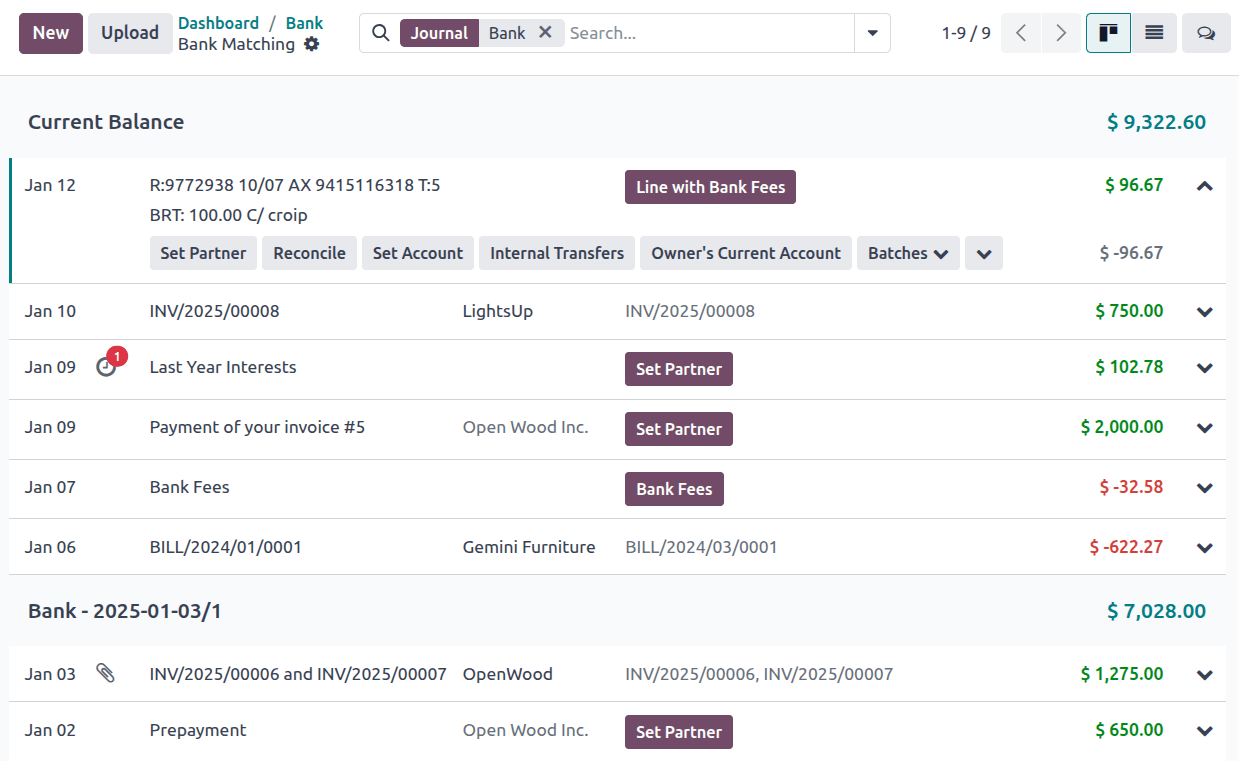Viewport: 1239px width, 761px height.
Task: Remove the Bank journal filter
Action: click(546, 32)
